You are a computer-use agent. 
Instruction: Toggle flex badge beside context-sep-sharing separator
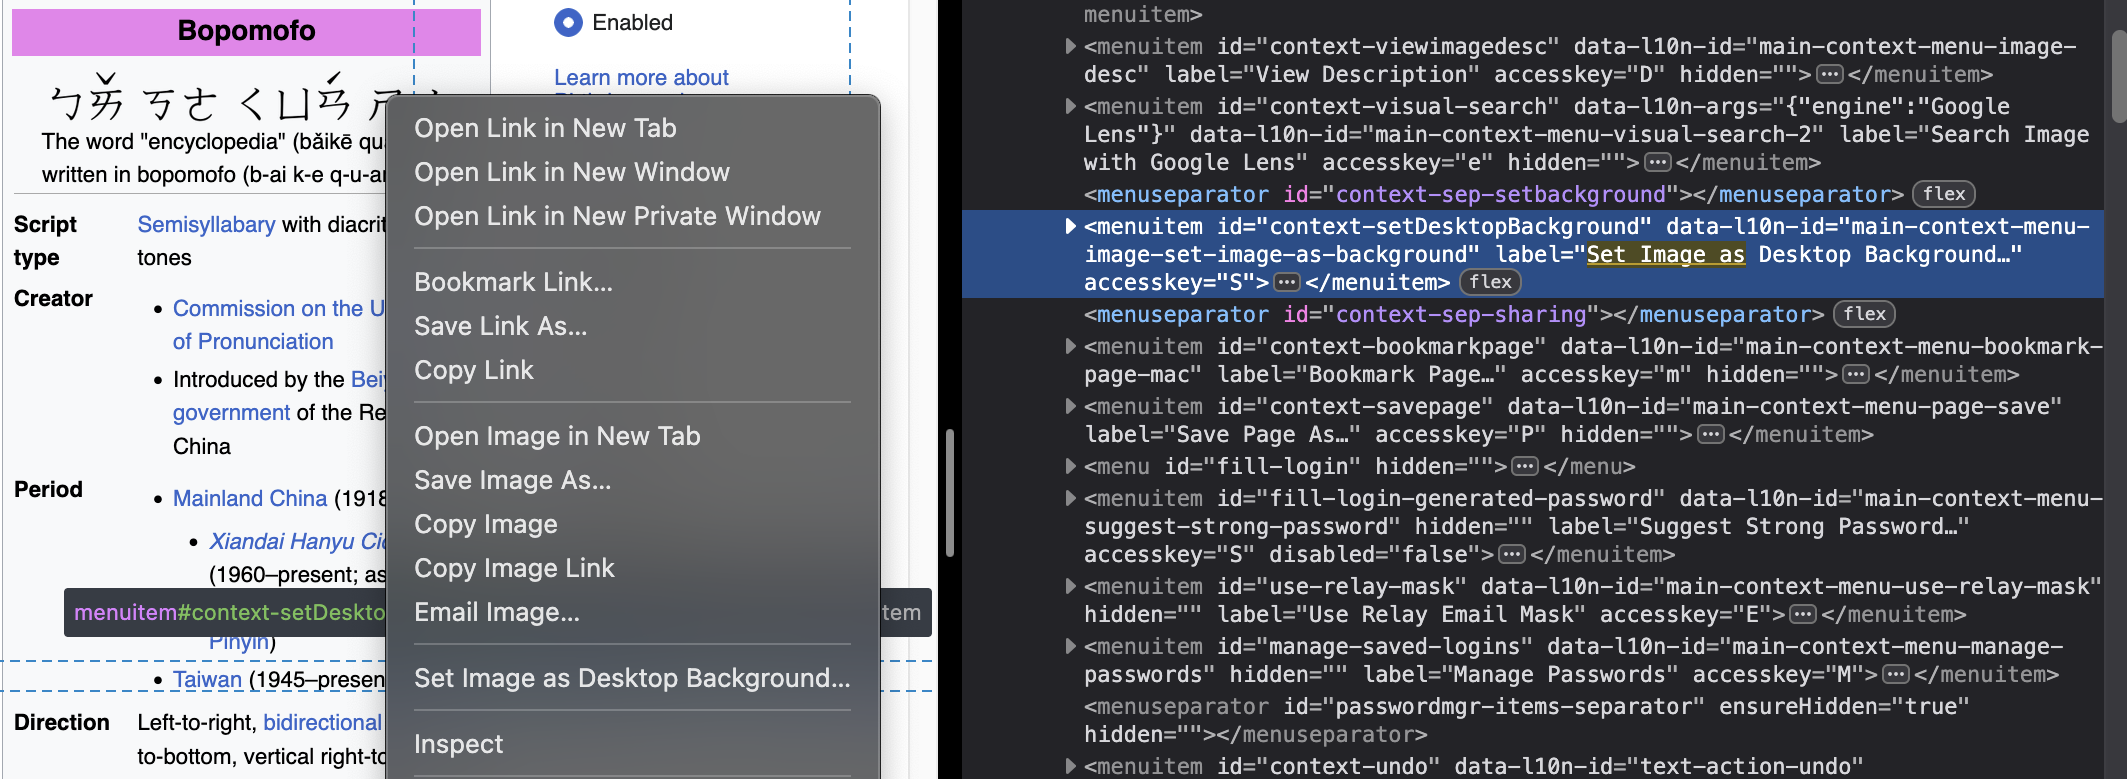(1864, 314)
